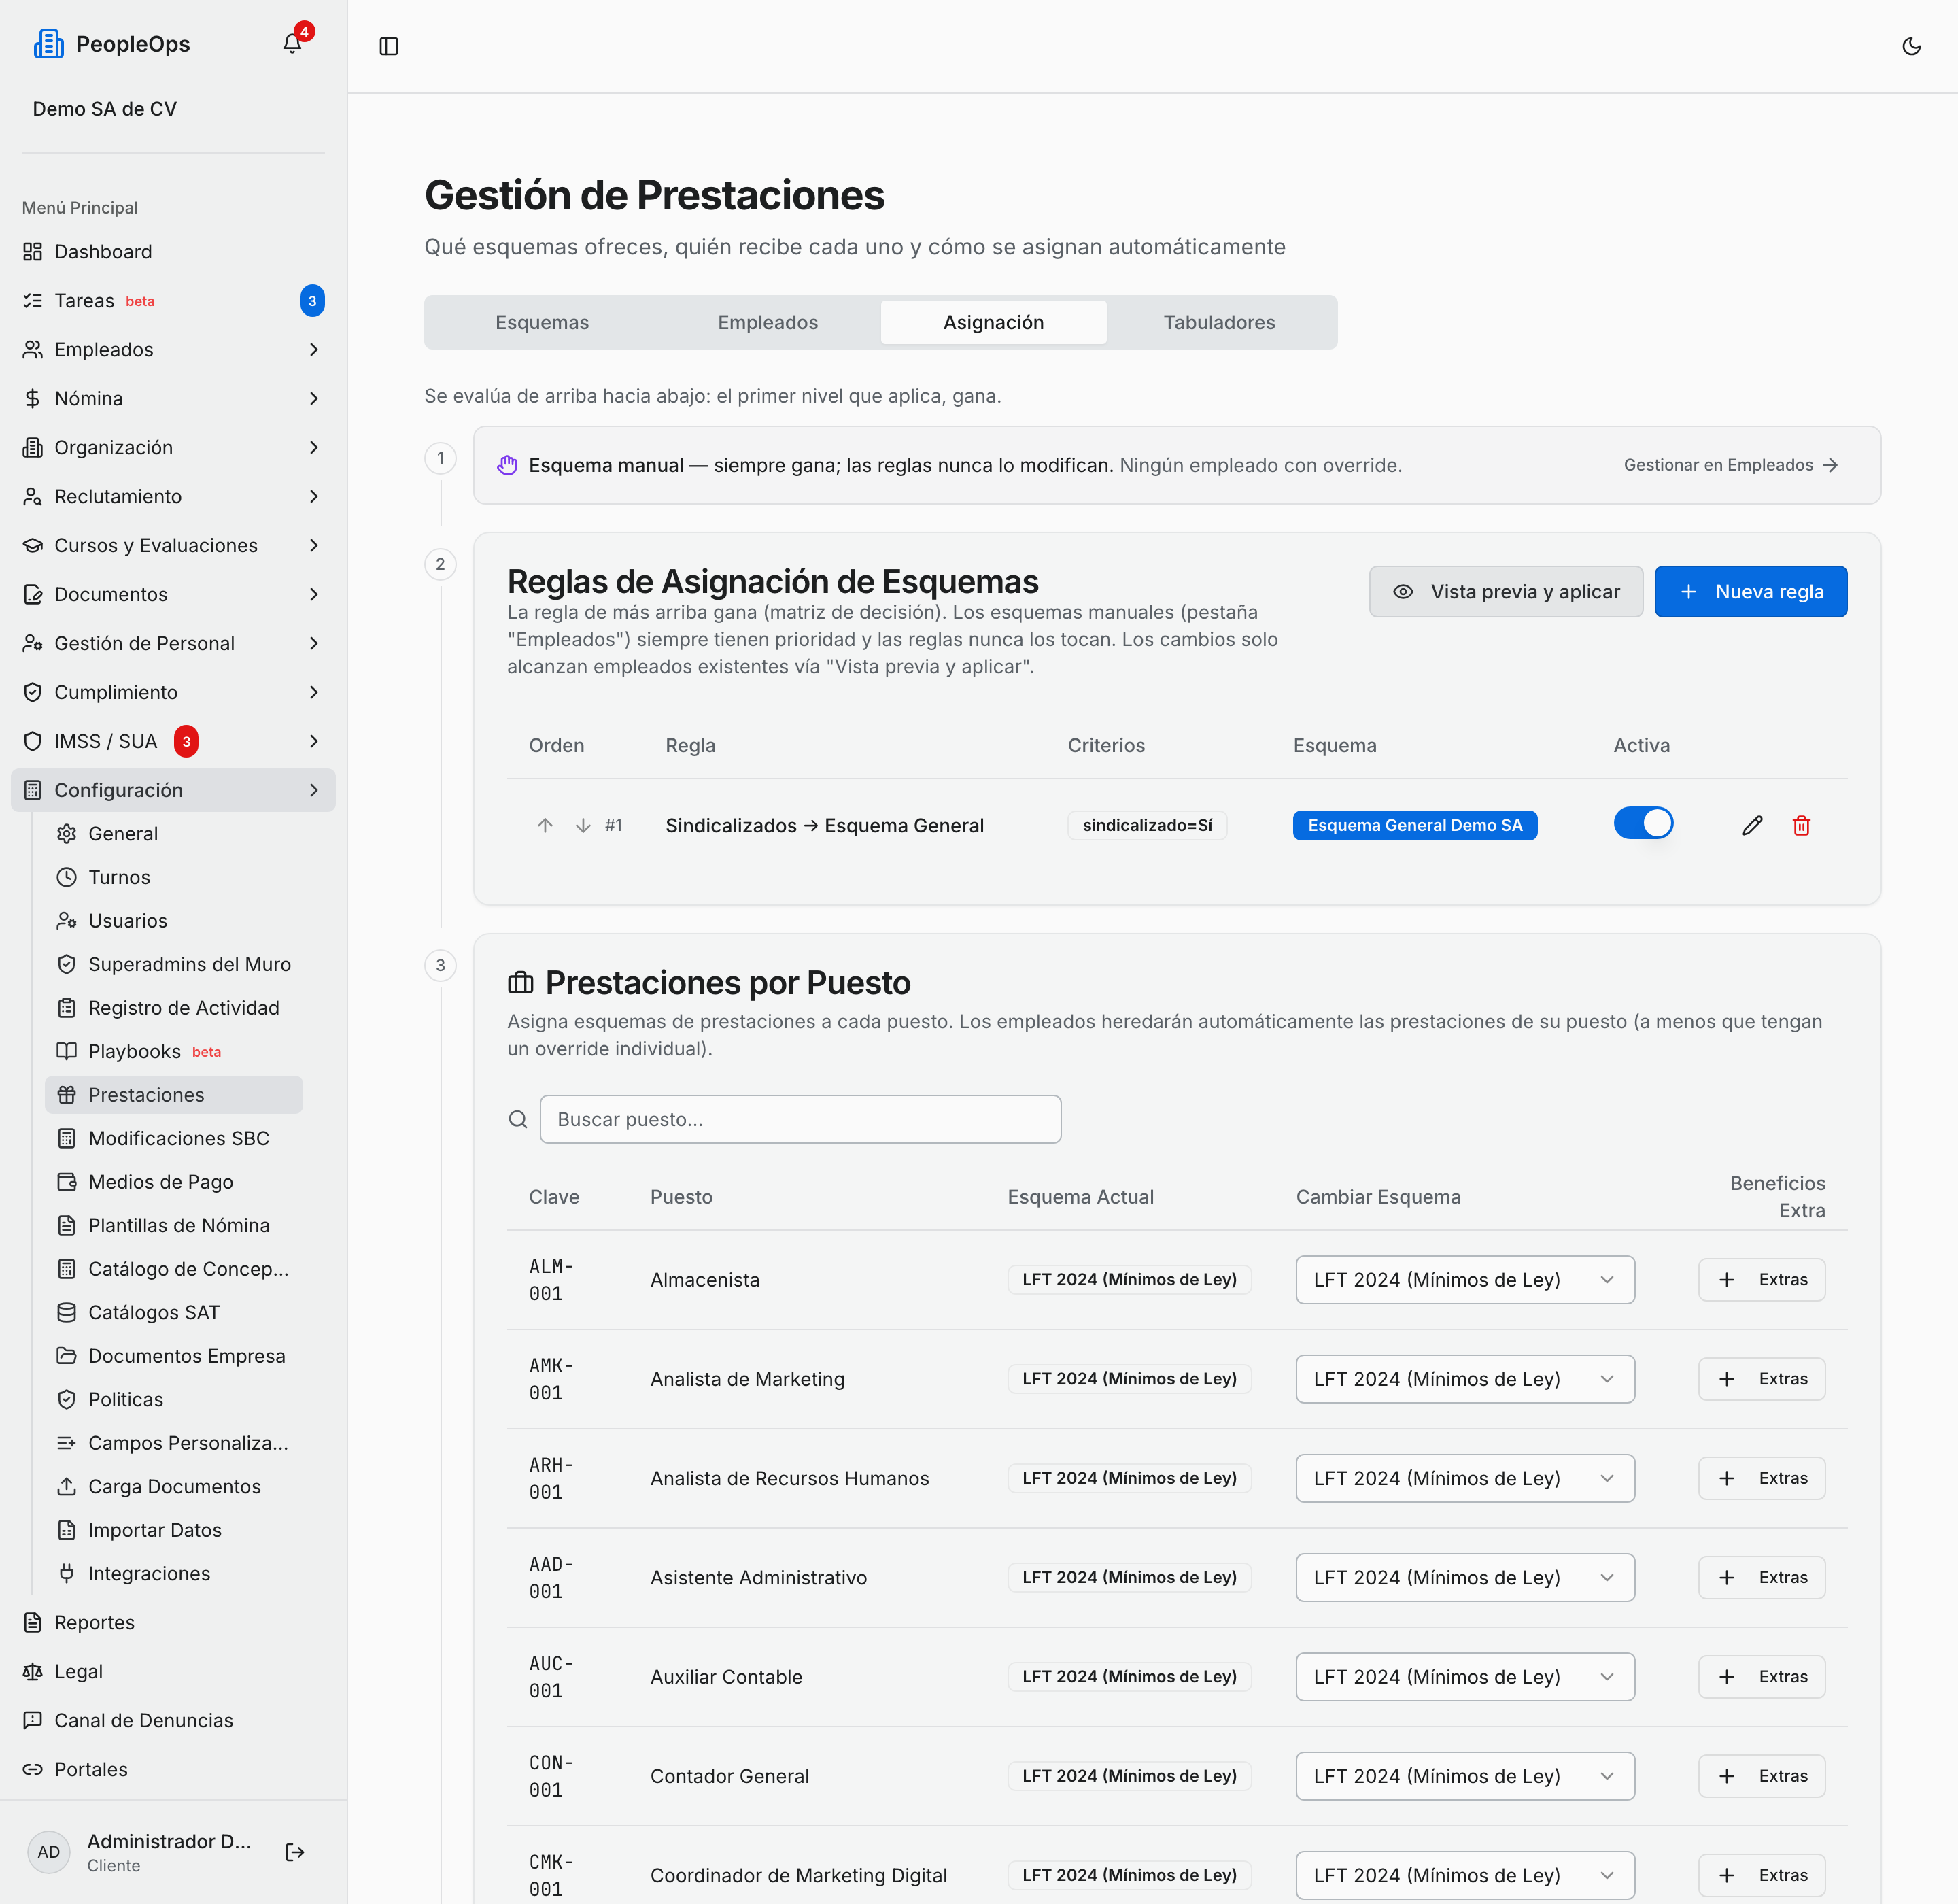
Task: Move rule #1 down with the arrow
Action: coord(583,825)
